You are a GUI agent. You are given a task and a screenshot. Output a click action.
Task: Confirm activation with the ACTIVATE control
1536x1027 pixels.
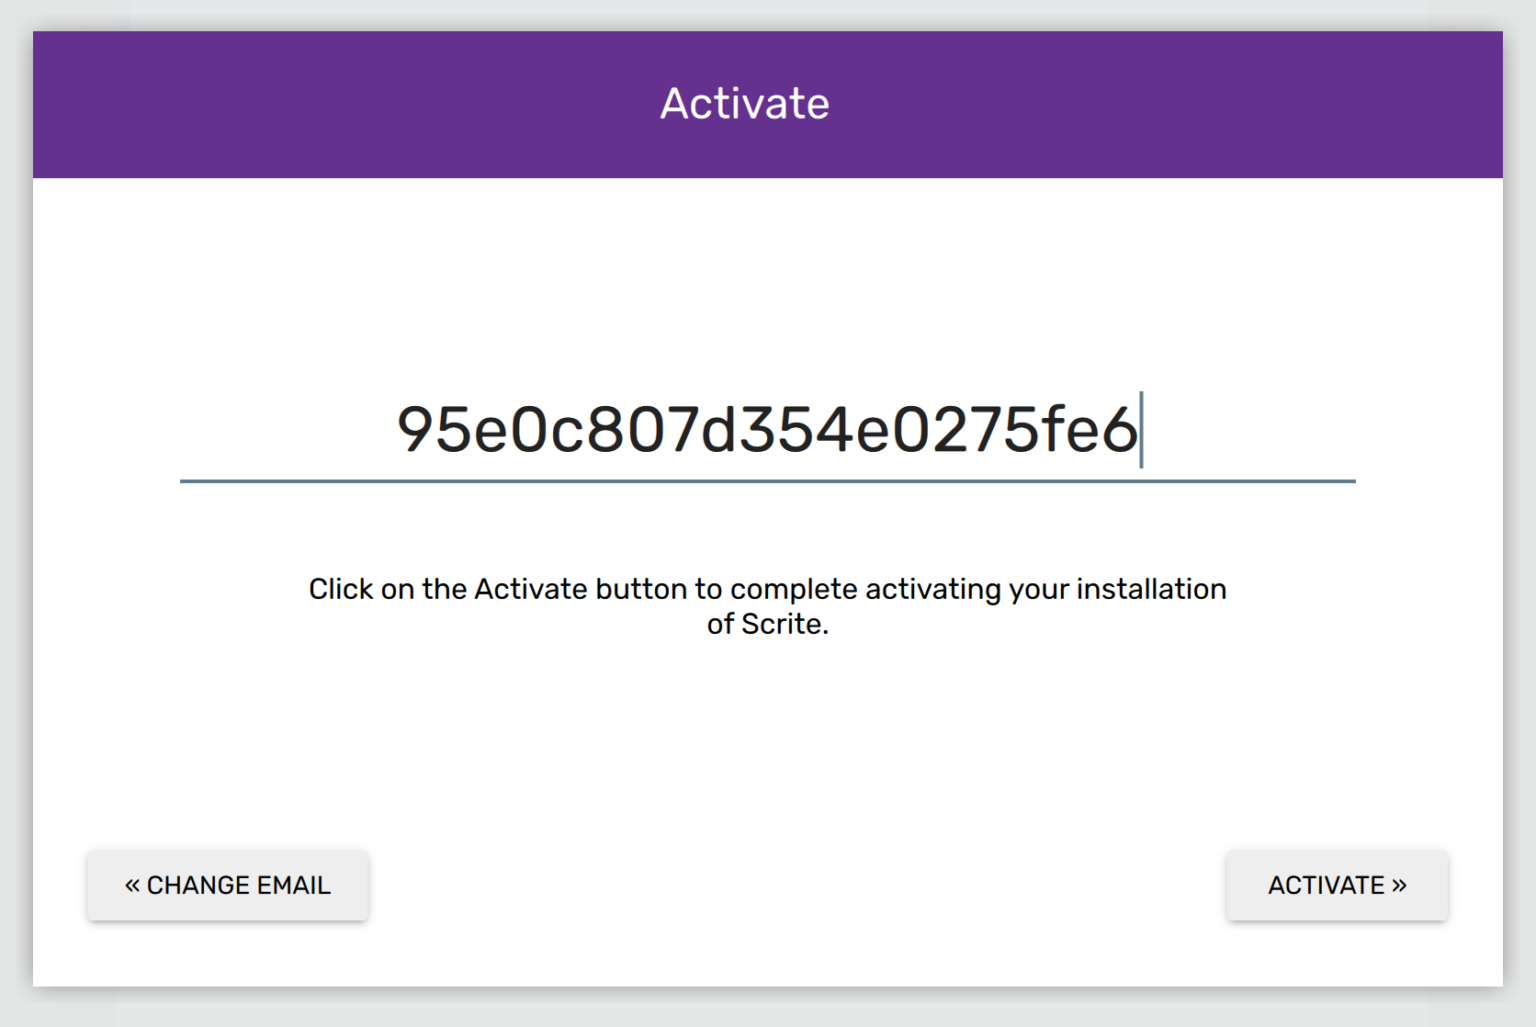1336,885
